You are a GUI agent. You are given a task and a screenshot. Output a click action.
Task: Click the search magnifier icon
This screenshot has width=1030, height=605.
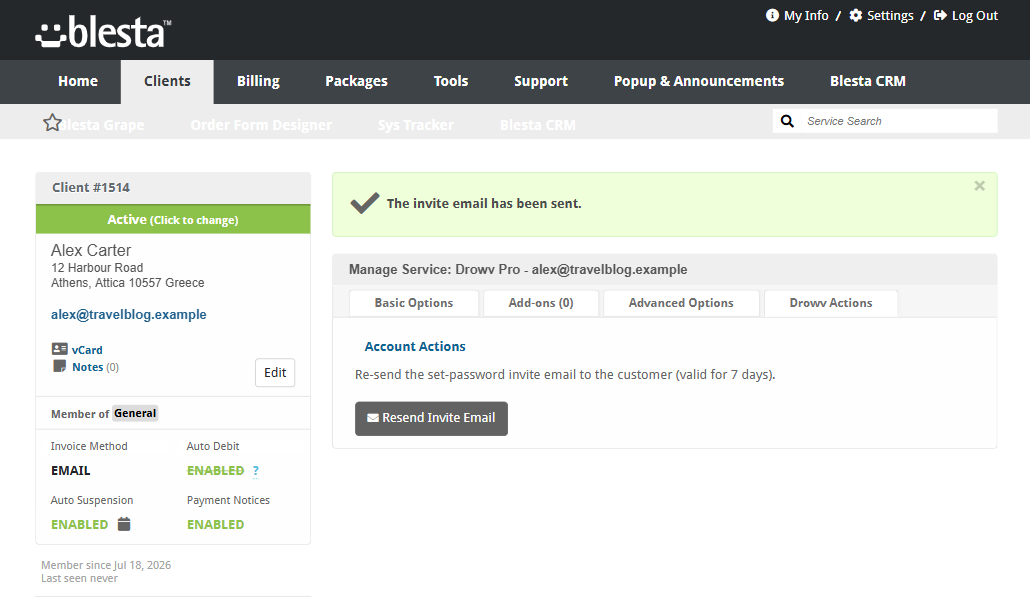click(787, 121)
